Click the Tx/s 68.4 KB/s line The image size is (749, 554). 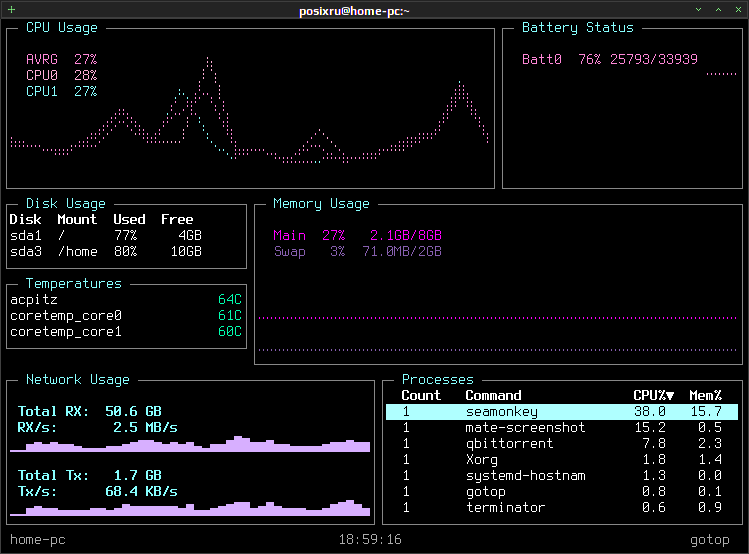[97, 491]
